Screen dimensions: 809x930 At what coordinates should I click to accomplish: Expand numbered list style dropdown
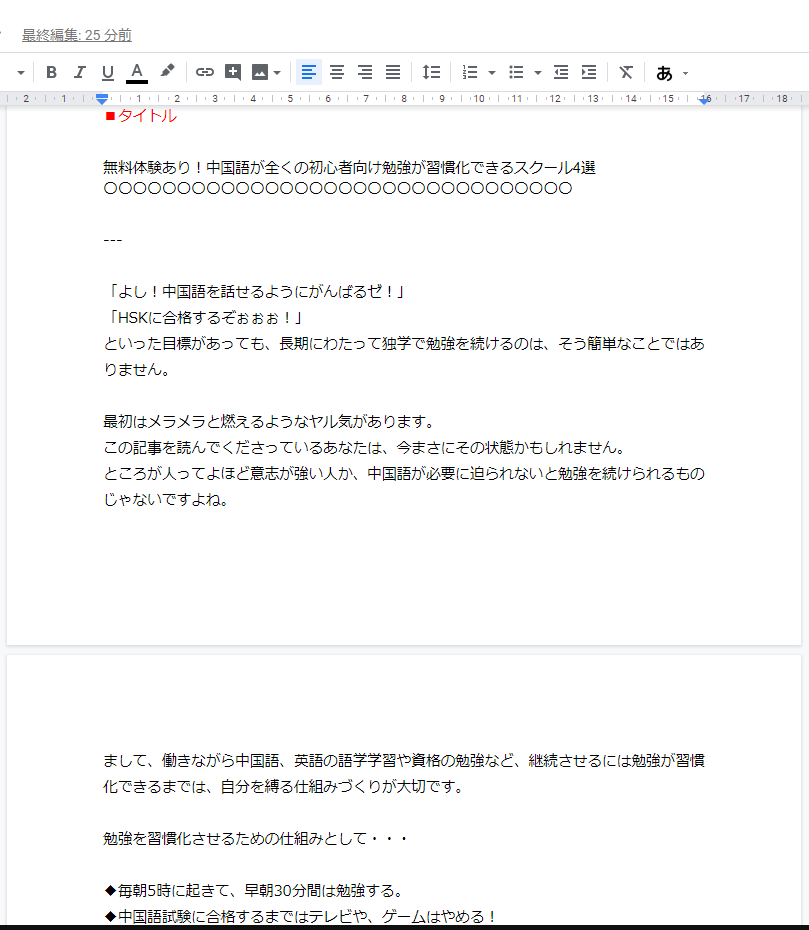pos(492,73)
